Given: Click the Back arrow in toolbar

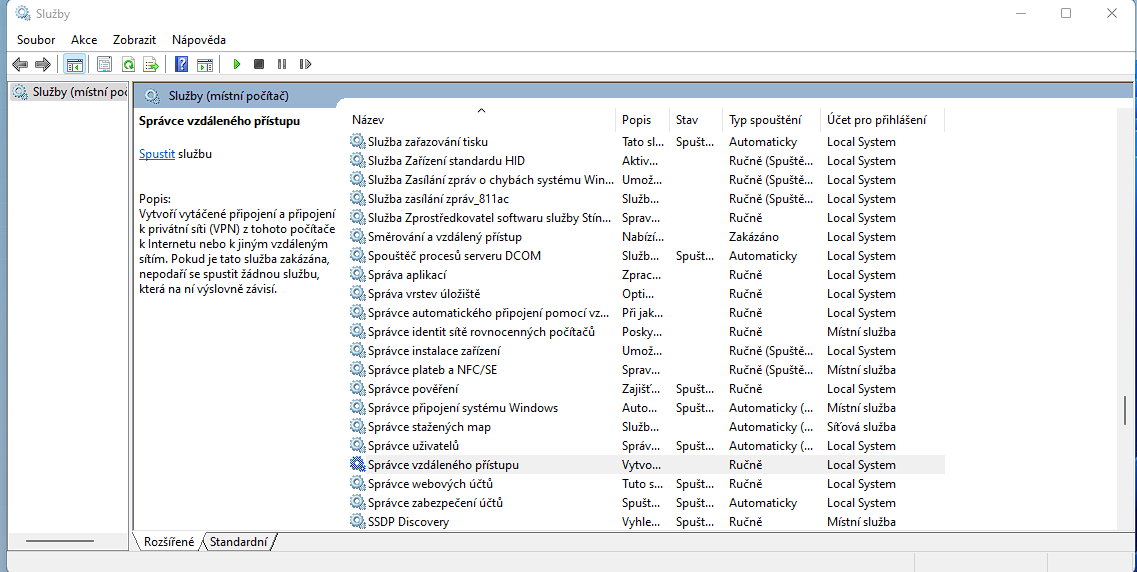Looking at the screenshot, I should [x=20, y=64].
